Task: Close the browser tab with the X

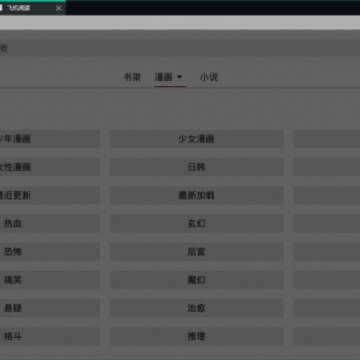Action: point(58,8)
